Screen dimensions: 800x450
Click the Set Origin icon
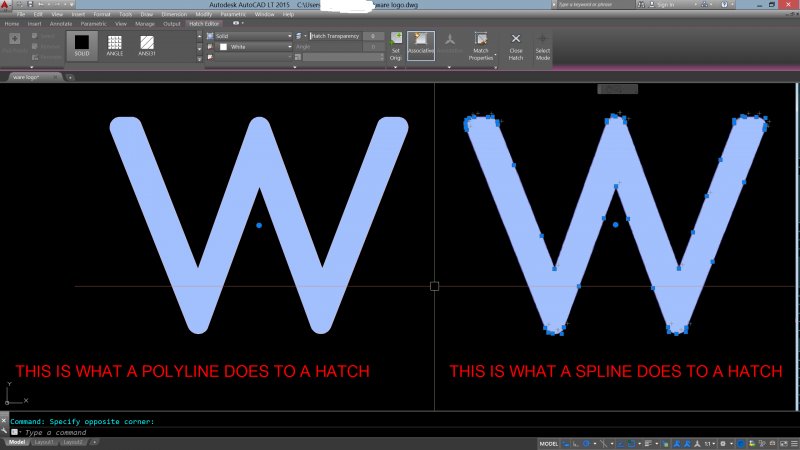click(x=395, y=44)
